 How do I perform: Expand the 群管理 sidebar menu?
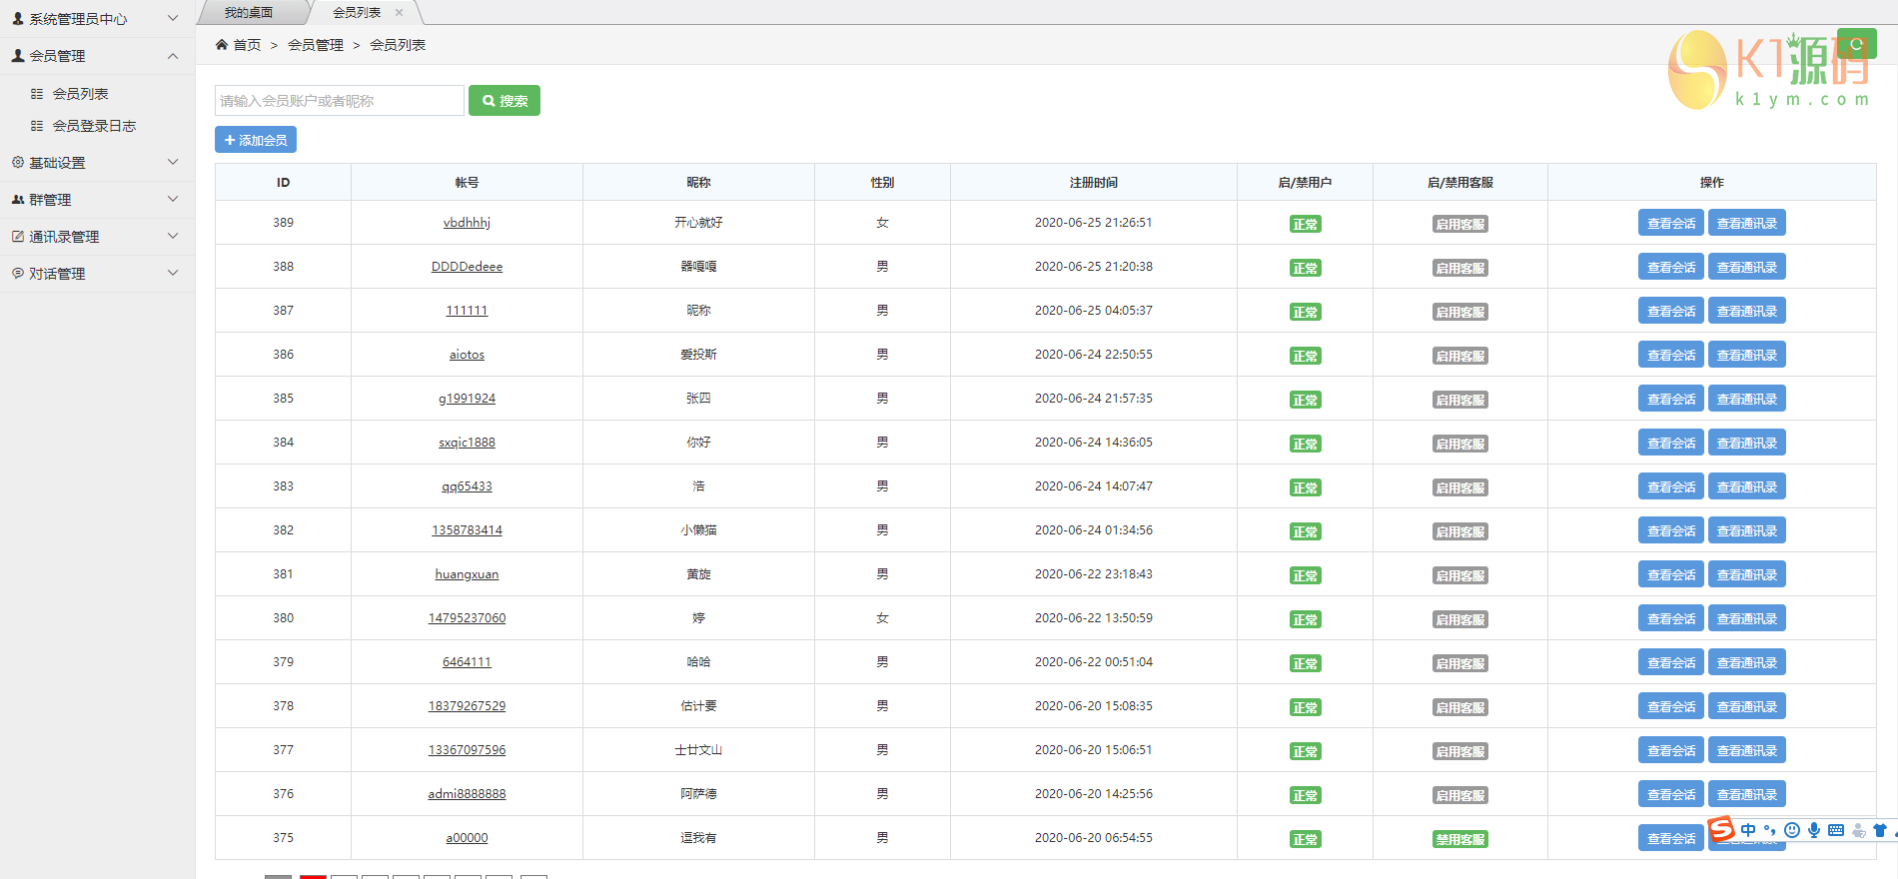[x=96, y=200]
